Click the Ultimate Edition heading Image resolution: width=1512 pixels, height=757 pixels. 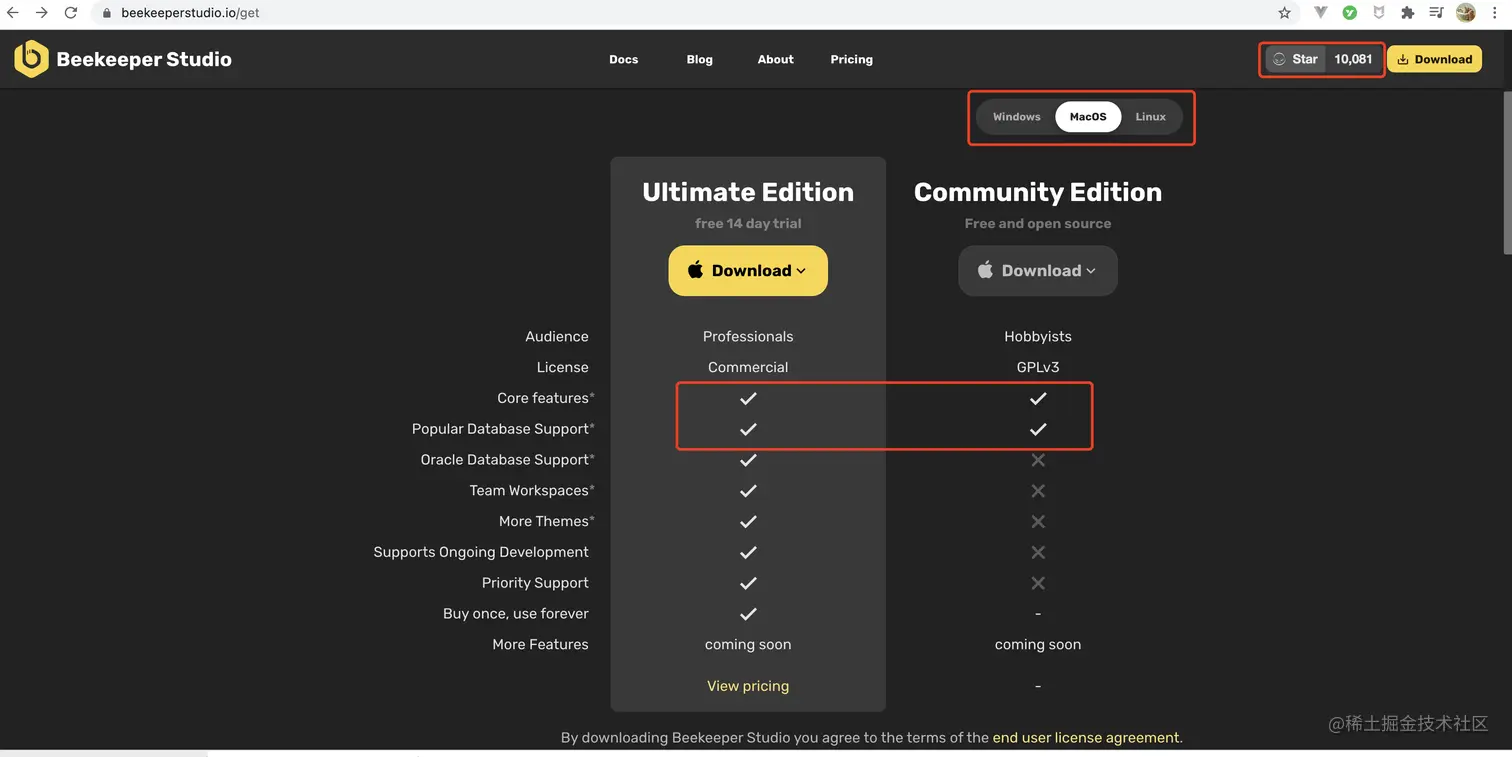748,192
